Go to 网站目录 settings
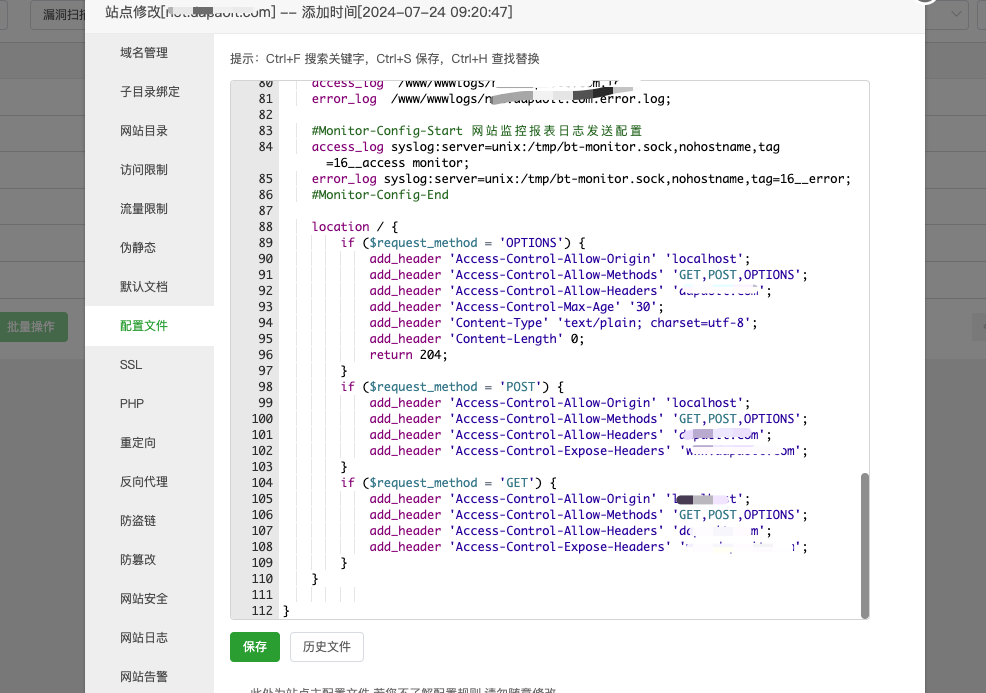Viewport: 986px width, 693px height. [144, 131]
